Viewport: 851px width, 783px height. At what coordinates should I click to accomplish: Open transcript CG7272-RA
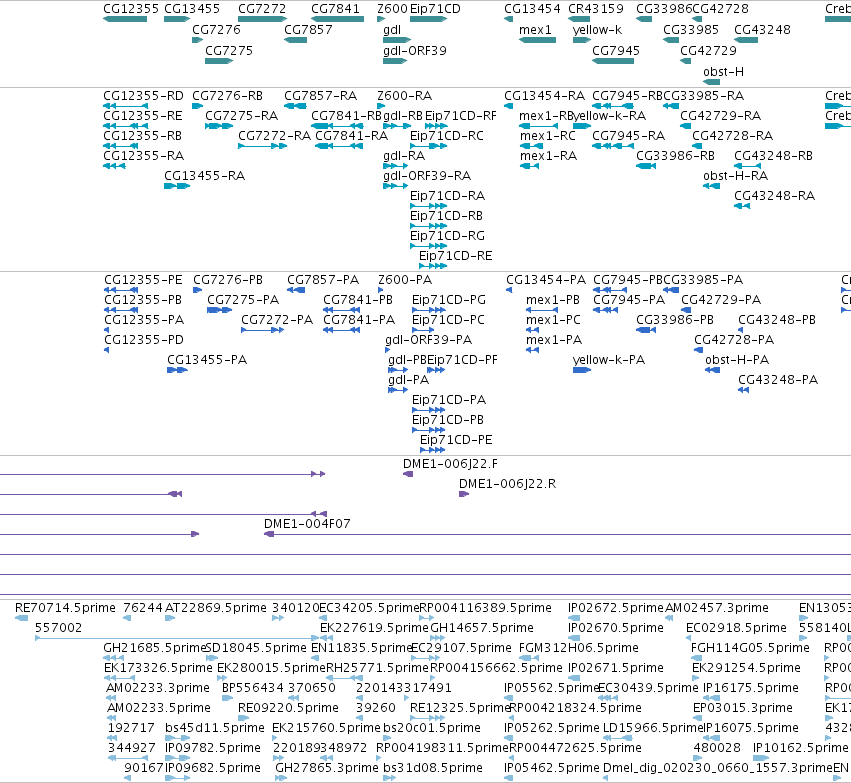coord(274,136)
